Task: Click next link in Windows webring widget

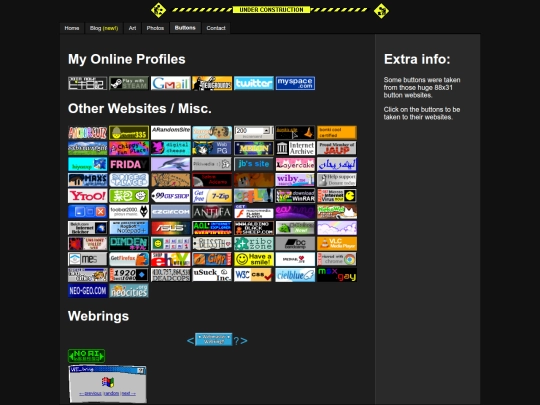Action: 128,394
